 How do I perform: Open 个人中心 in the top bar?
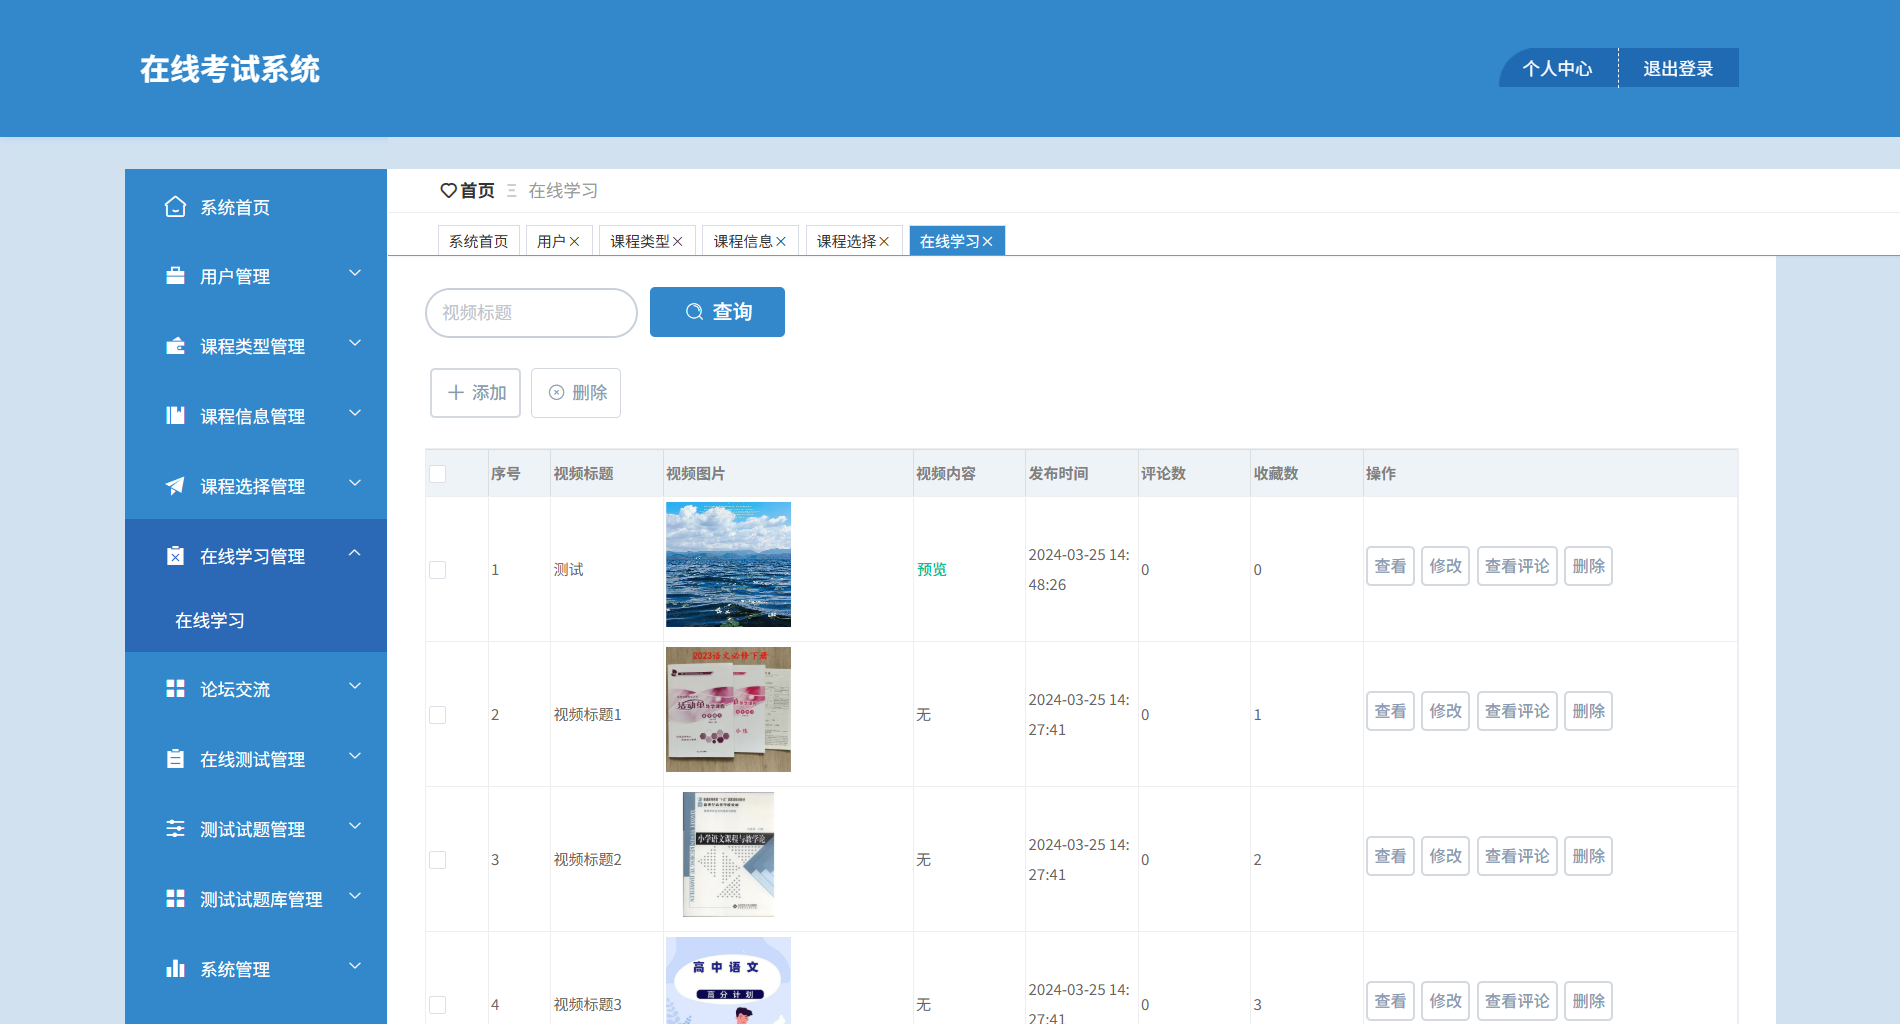click(1557, 68)
